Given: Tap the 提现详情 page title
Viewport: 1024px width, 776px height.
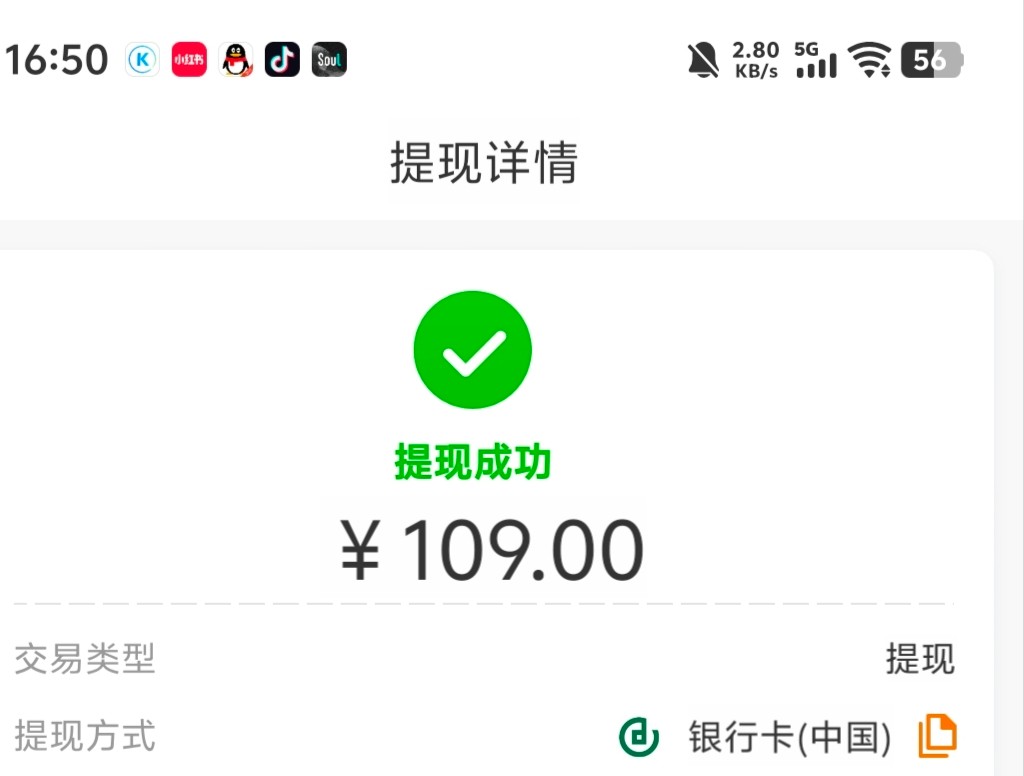Looking at the screenshot, I should (484, 163).
